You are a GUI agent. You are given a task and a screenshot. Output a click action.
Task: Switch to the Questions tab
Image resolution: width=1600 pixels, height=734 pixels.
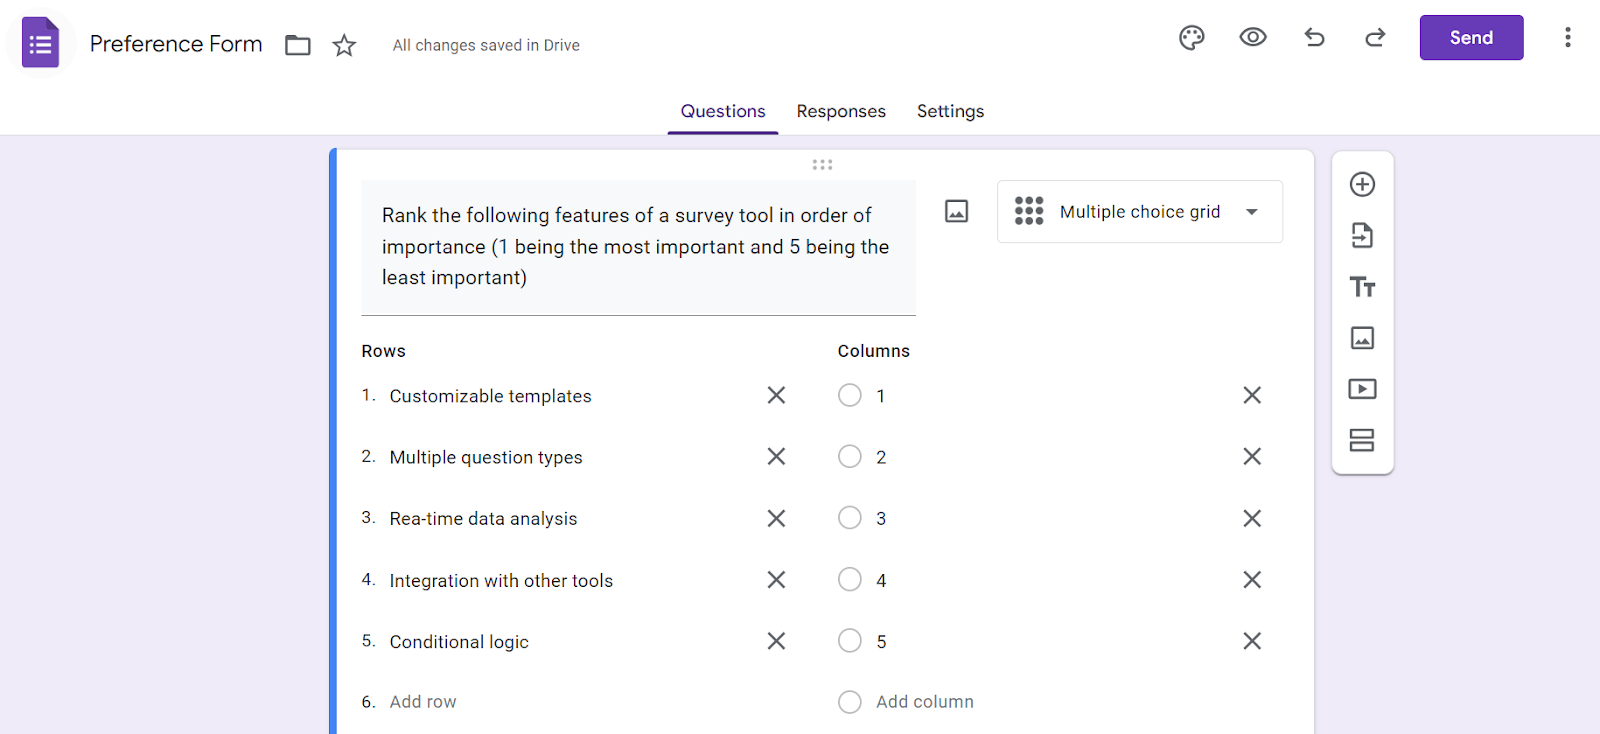point(723,111)
